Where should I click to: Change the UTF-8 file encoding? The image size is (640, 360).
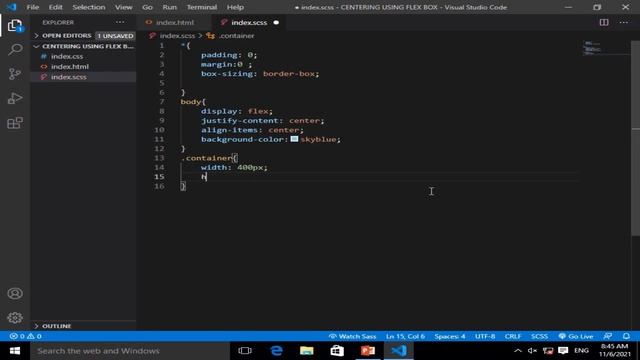(485, 336)
